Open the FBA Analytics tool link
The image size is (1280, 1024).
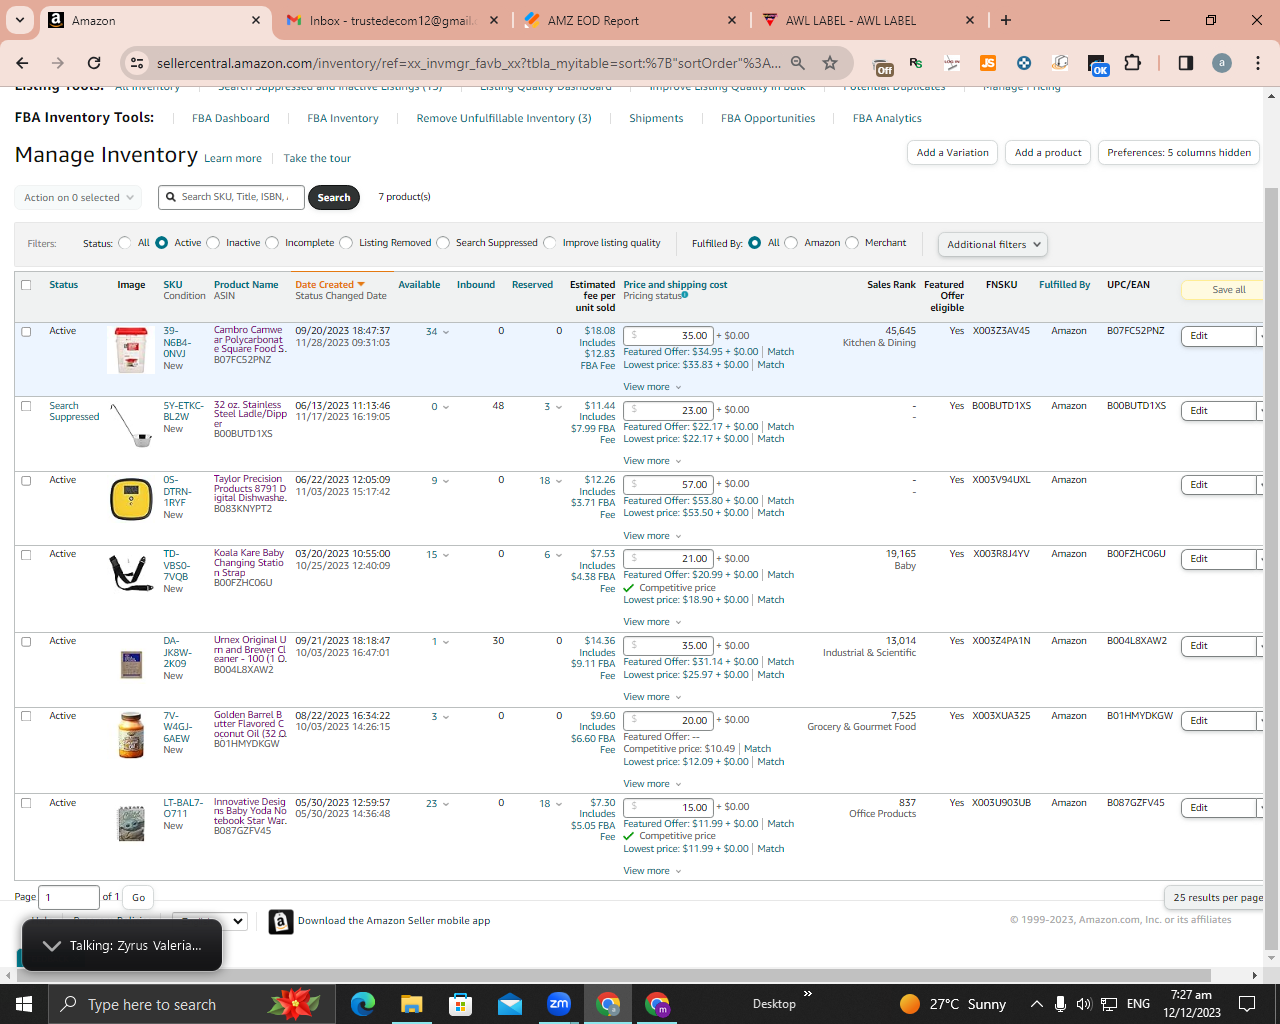tap(887, 118)
